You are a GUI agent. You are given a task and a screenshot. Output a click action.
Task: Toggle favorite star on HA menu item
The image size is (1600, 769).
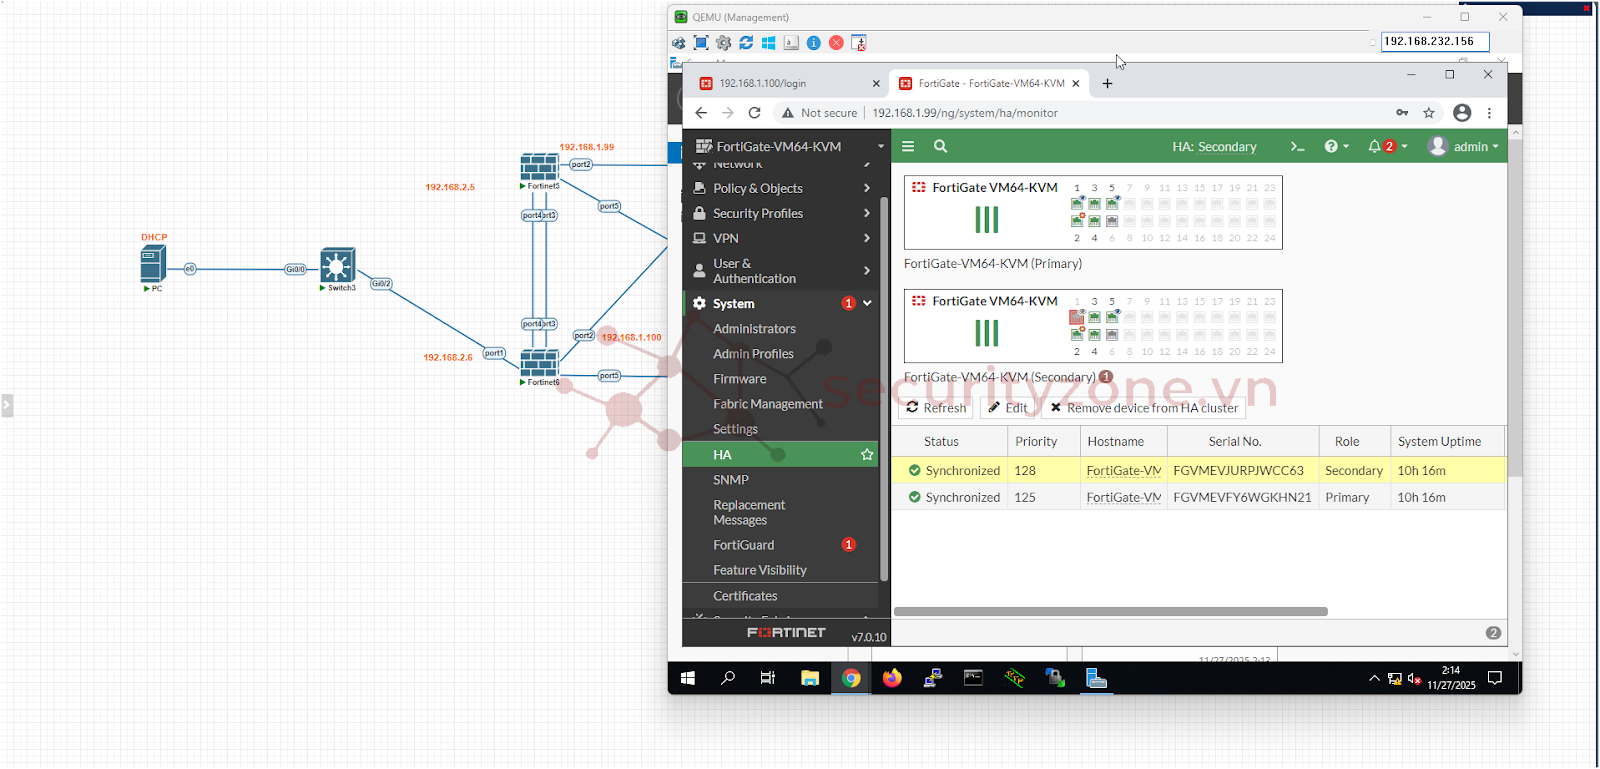pos(867,455)
